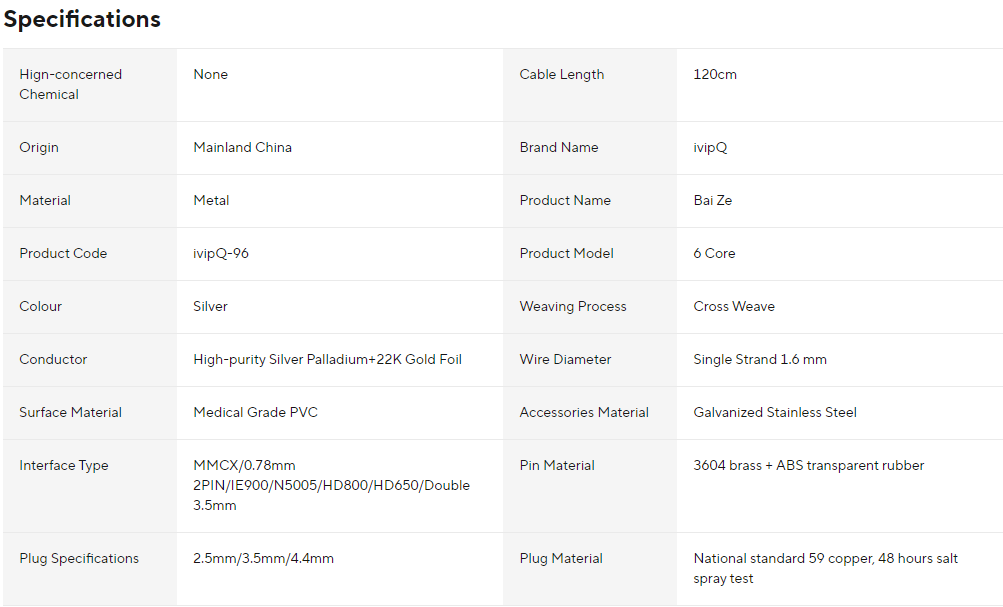The height and width of the screenshot is (607, 1003).
Task: Click the Product Model value 6 Core
Action: pyautogui.click(x=714, y=253)
